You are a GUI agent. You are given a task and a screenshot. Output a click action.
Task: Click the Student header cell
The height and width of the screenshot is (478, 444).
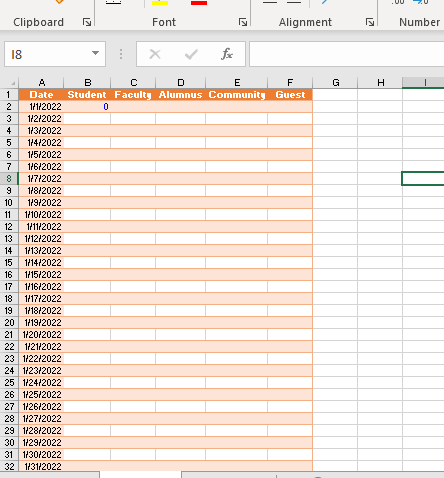[87, 95]
